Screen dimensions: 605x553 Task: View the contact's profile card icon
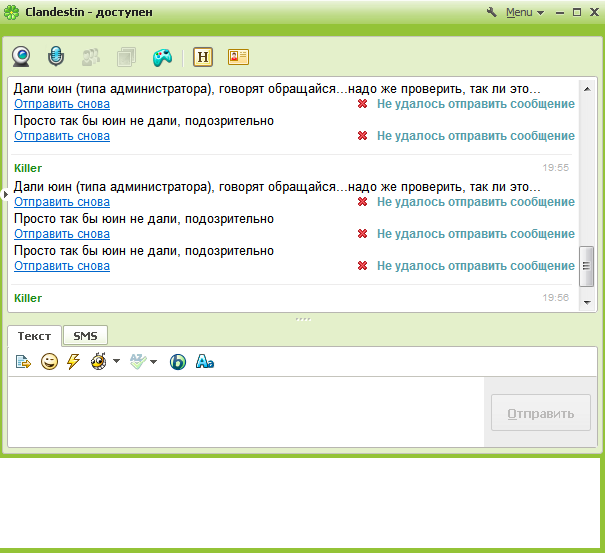point(238,57)
